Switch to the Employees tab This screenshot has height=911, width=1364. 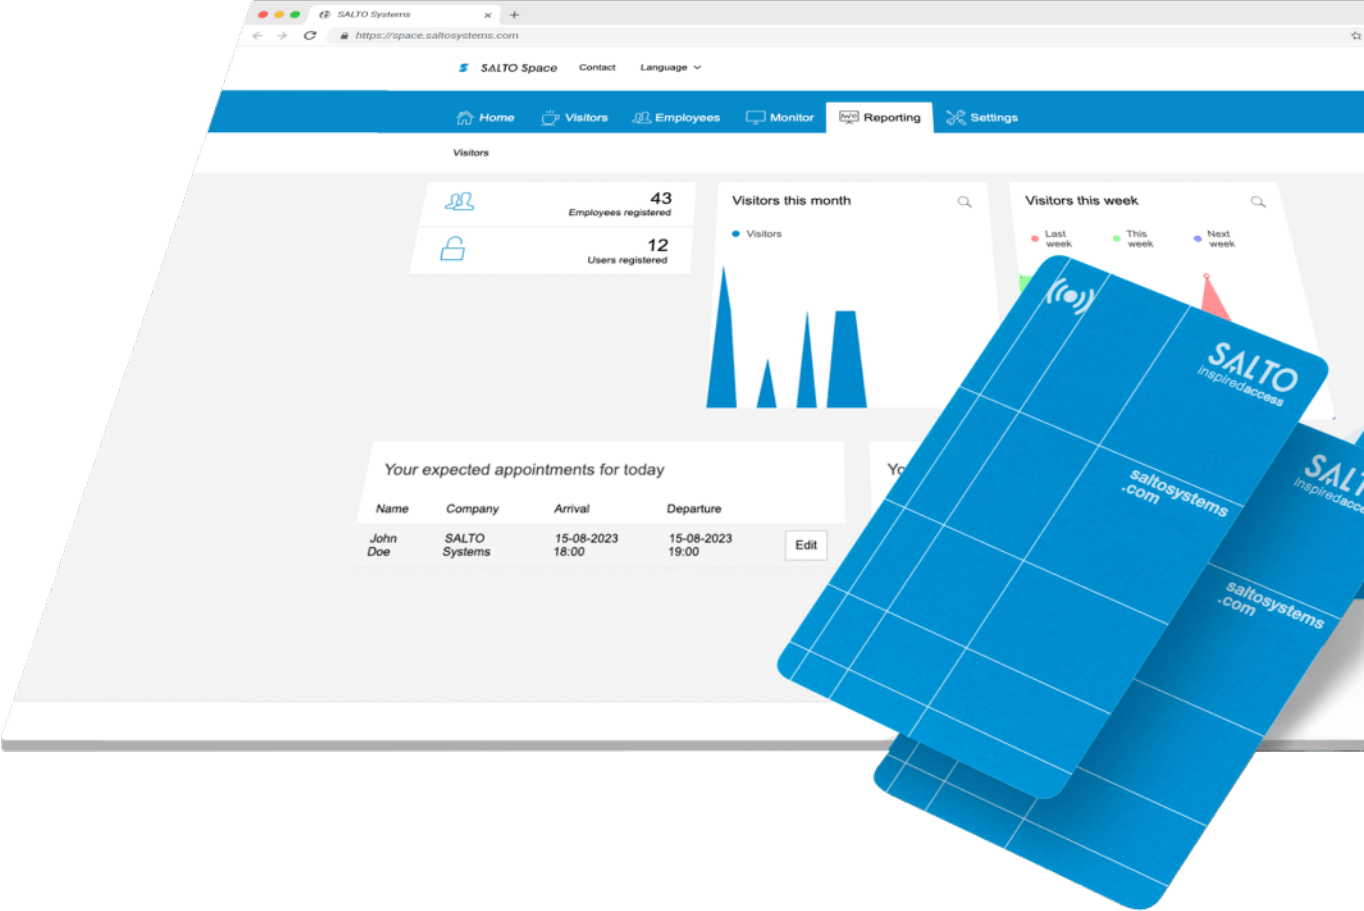(x=676, y=118)
